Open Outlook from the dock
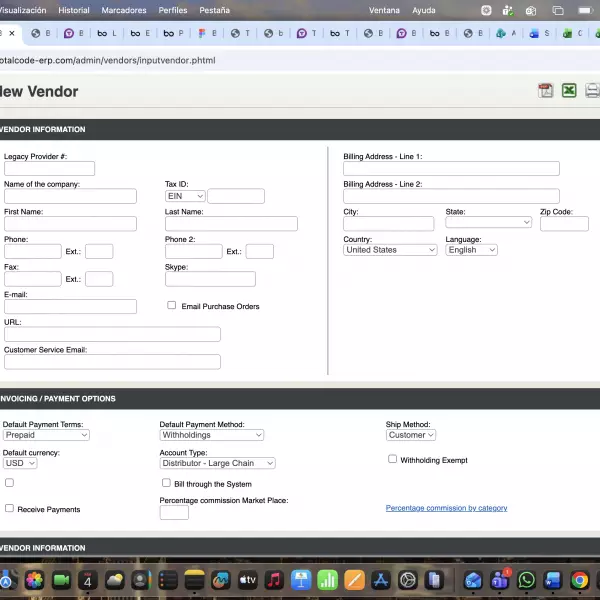The image size is (600, 600). (473, 580)
